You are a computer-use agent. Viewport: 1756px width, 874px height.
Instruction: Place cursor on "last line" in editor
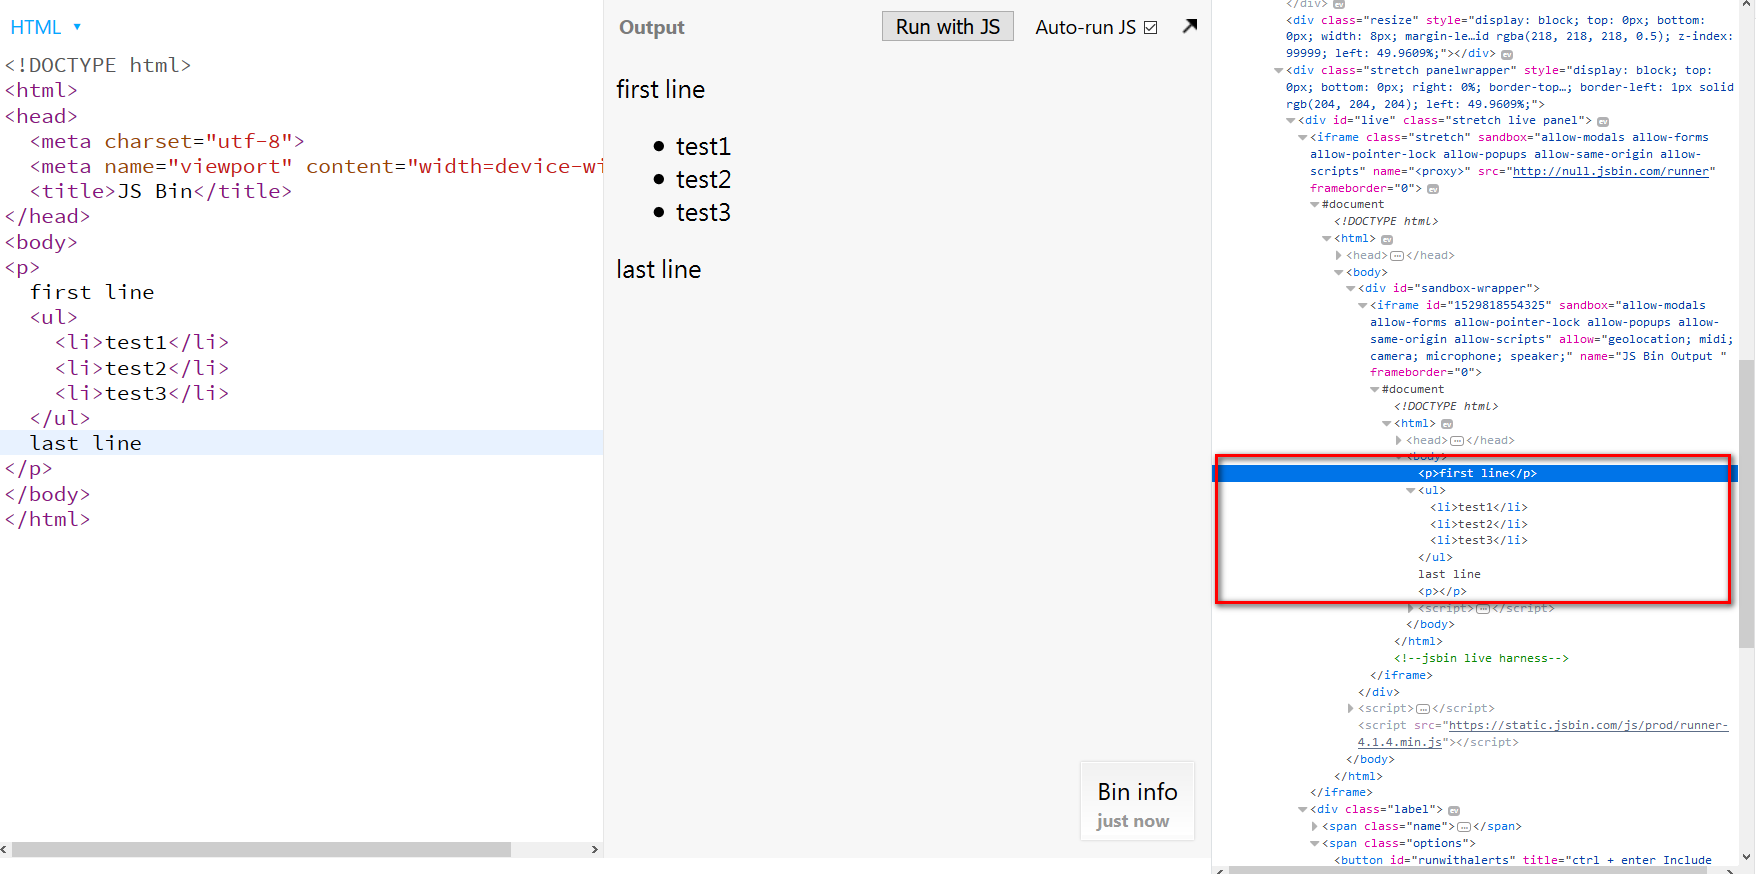click(86, 443)
